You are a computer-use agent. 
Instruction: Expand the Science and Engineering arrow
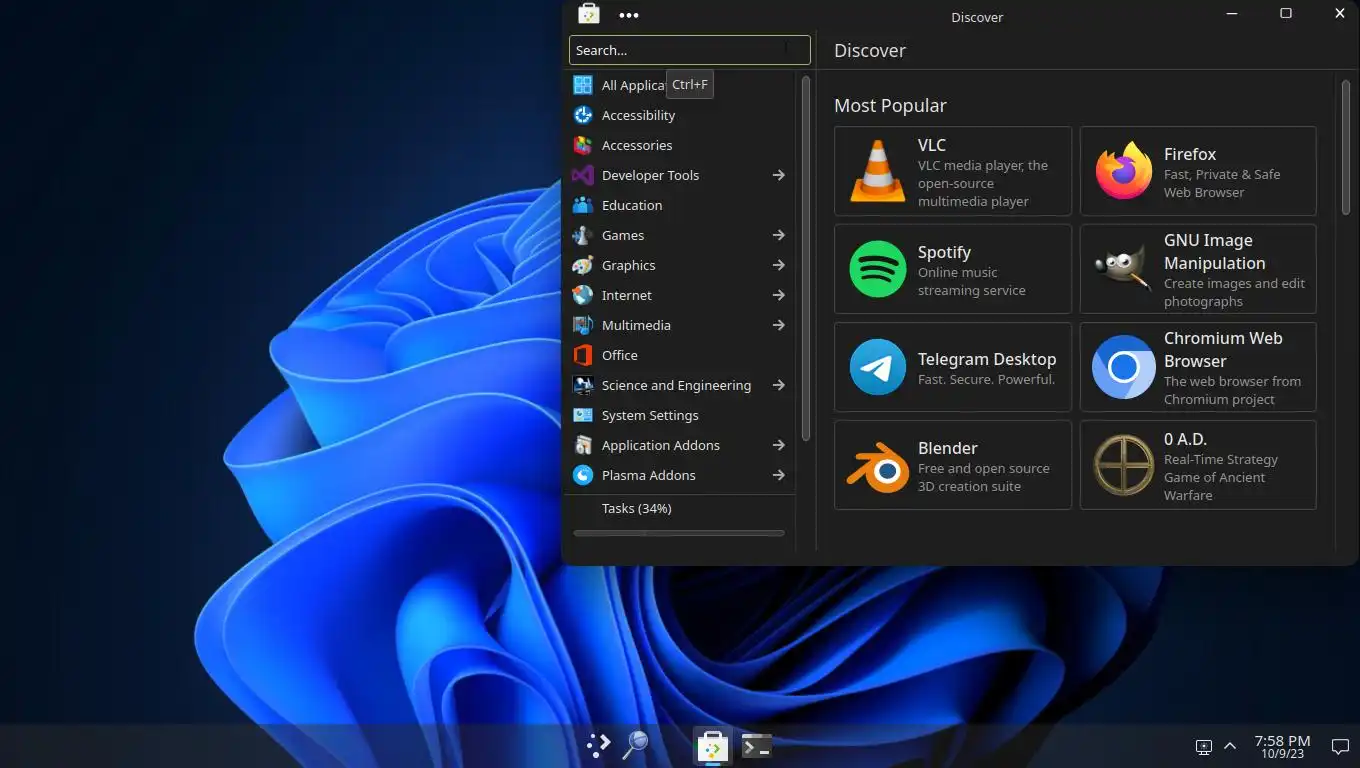coord(778,385)
